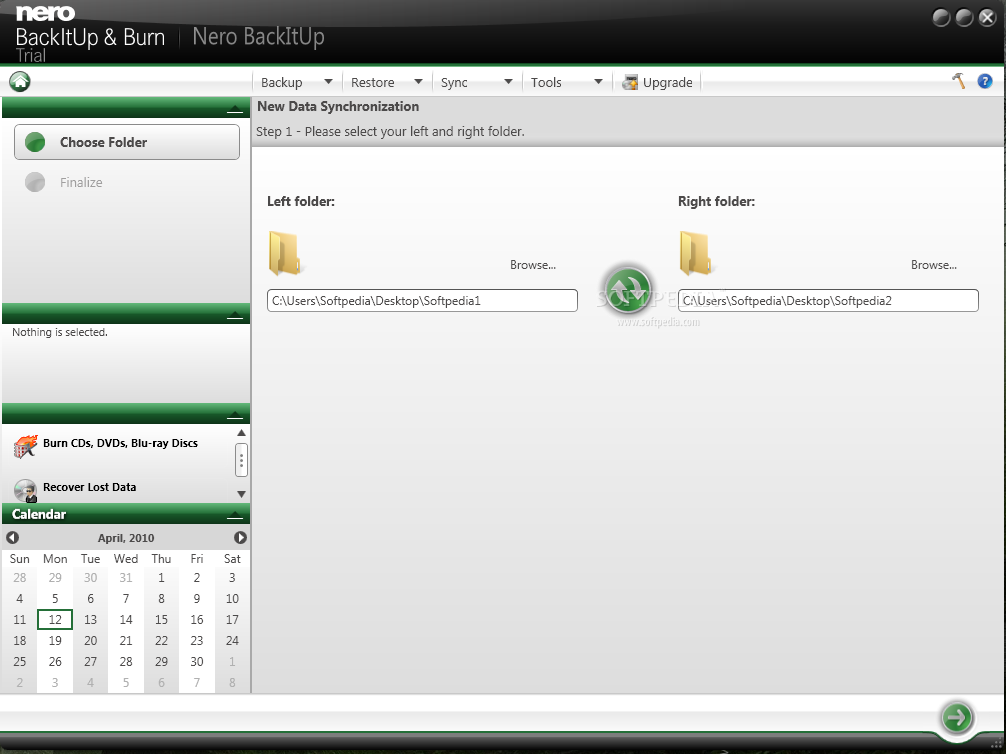Open the Restore dropdown arrow

pos(418,81)
